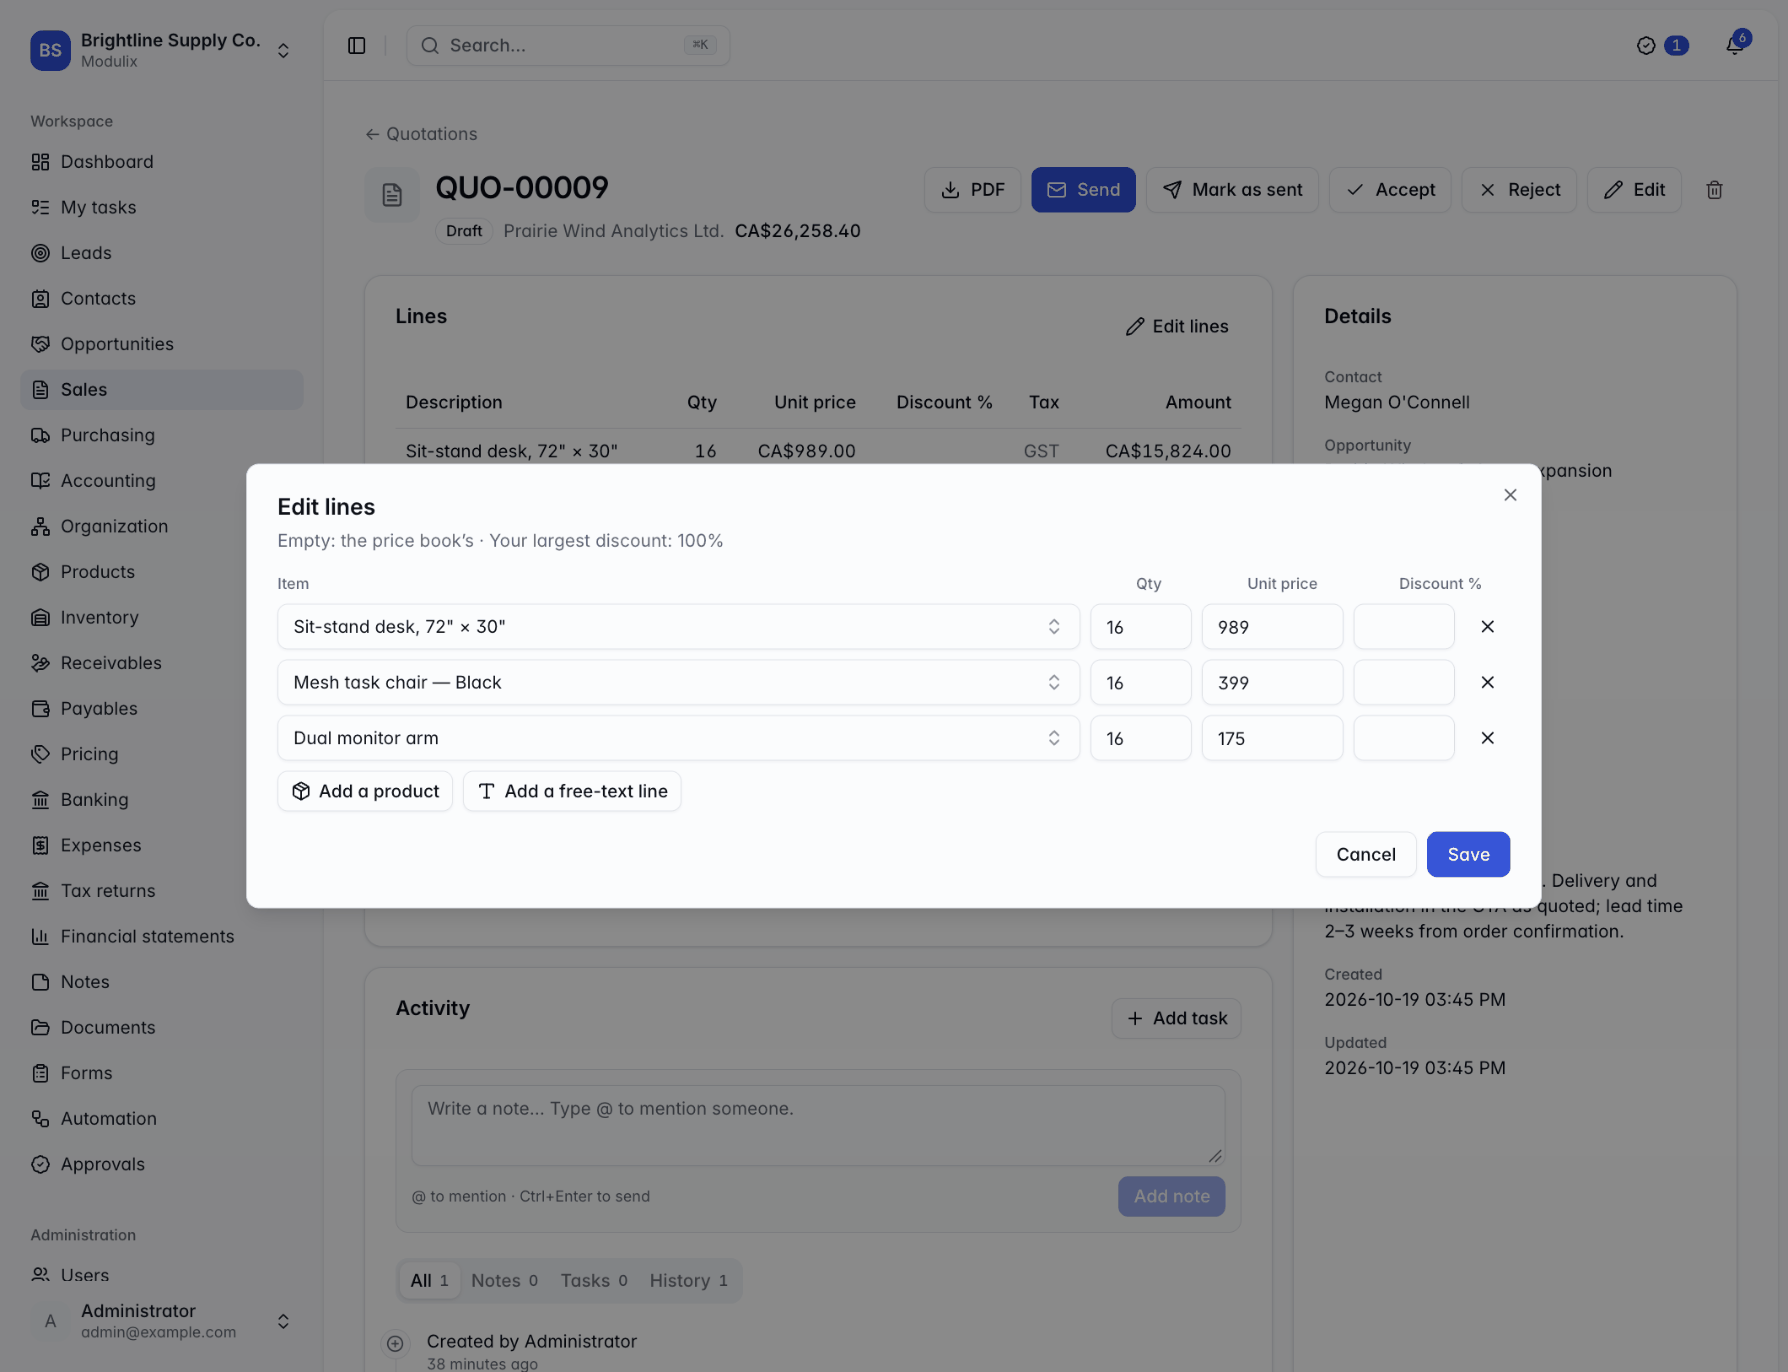Image resolution: width=1788 pixels, height=1372 pixels.
Task: Click Add task in Activity
Action: click(1176, 1018)
